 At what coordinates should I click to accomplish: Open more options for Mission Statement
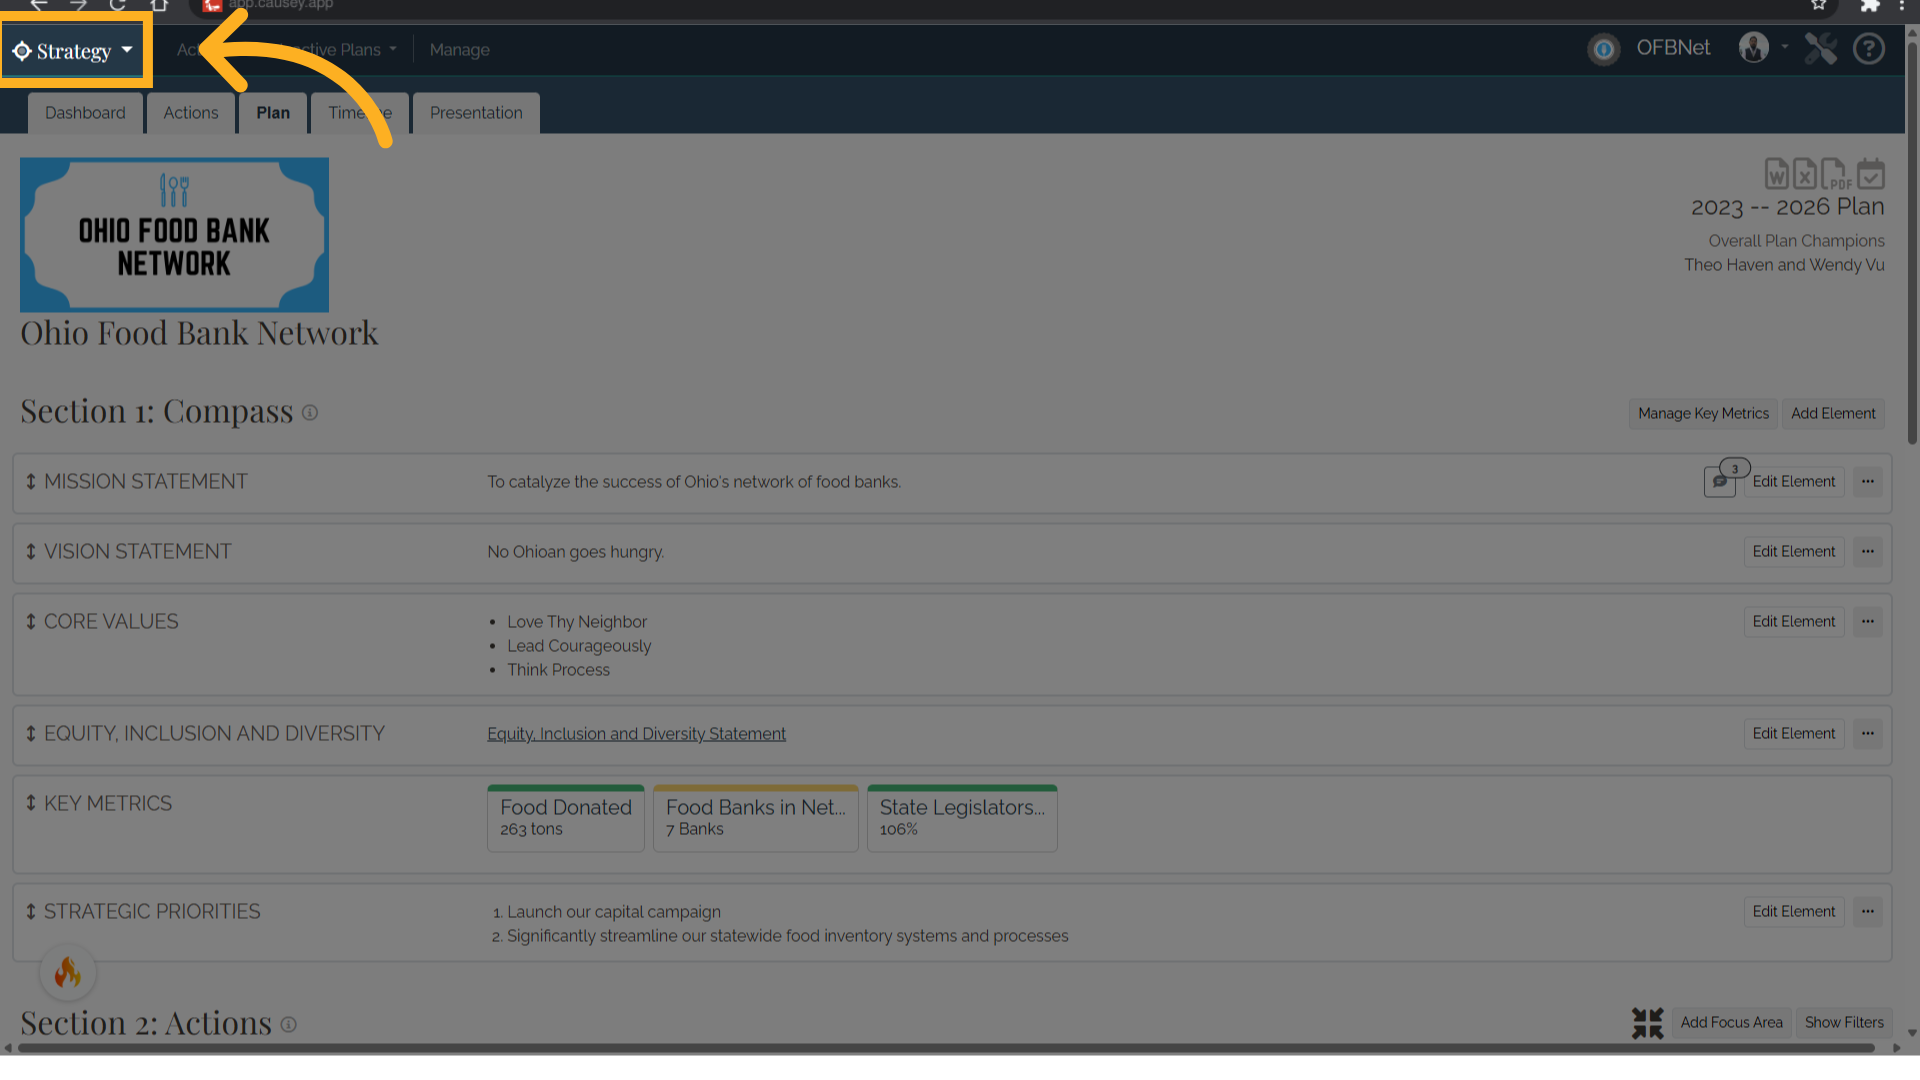click(1868, 482)
